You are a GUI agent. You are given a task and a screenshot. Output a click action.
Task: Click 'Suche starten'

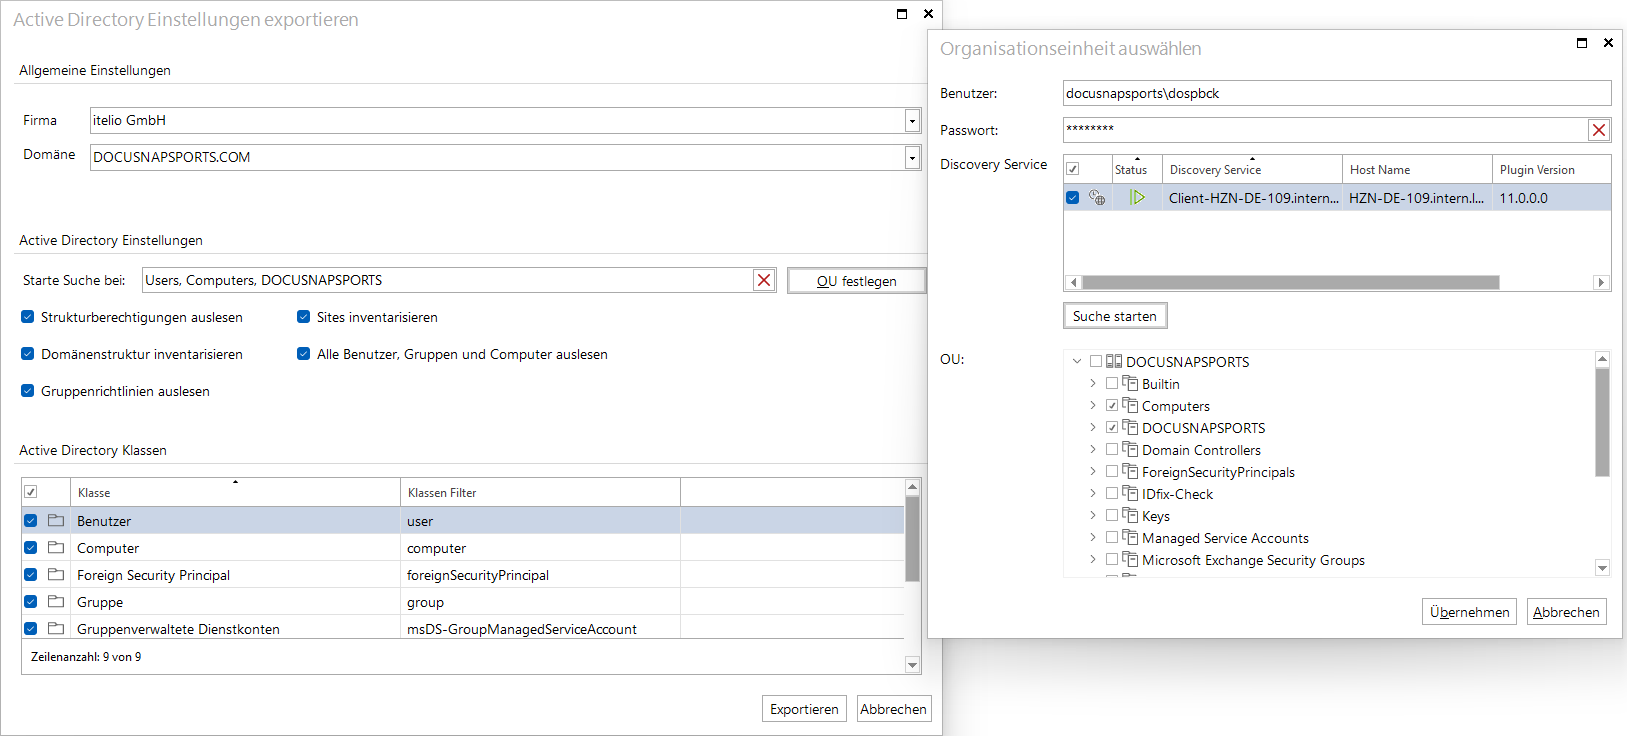pyautogui.click(x=1115, y=316)
